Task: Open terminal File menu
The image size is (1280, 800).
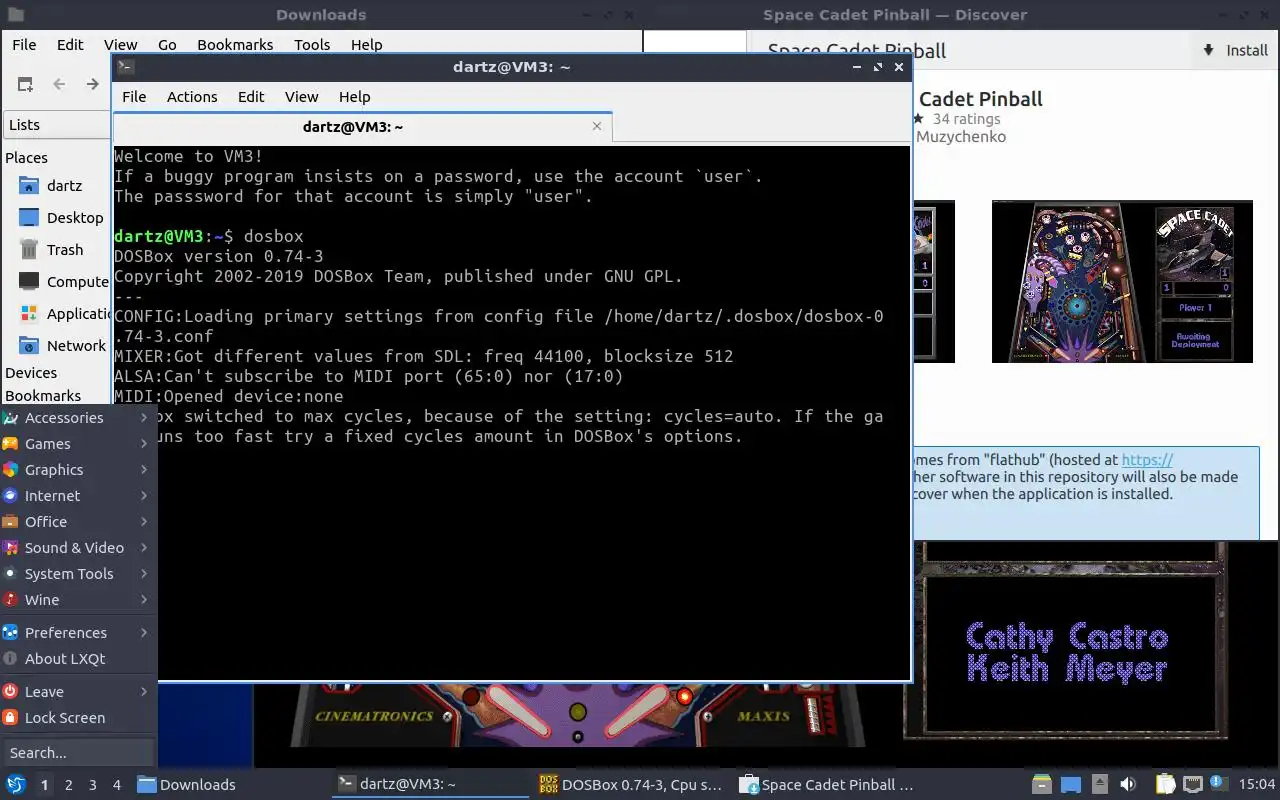Action: [134, 97]
